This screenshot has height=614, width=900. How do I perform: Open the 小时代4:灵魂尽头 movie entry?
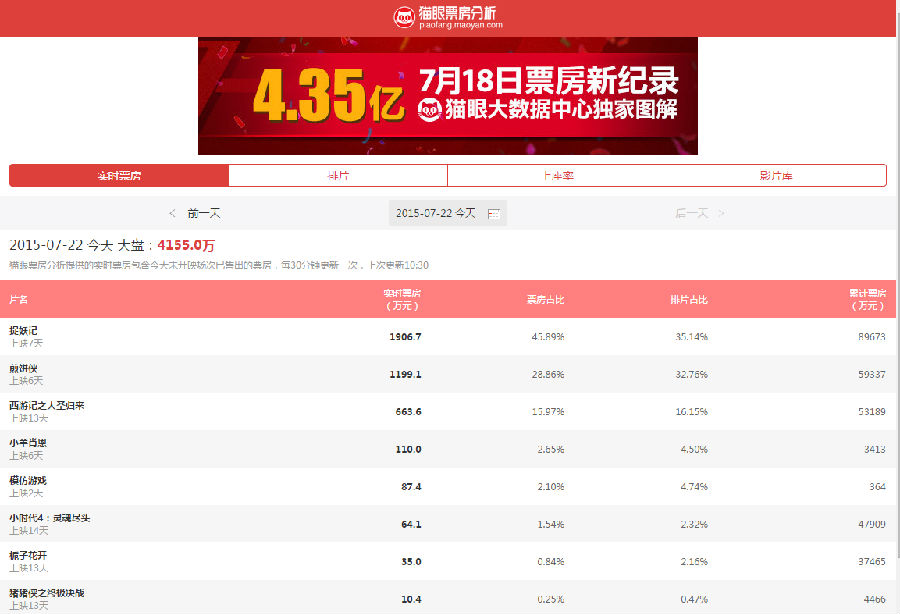pyautogui.click(x=50, y=518)
